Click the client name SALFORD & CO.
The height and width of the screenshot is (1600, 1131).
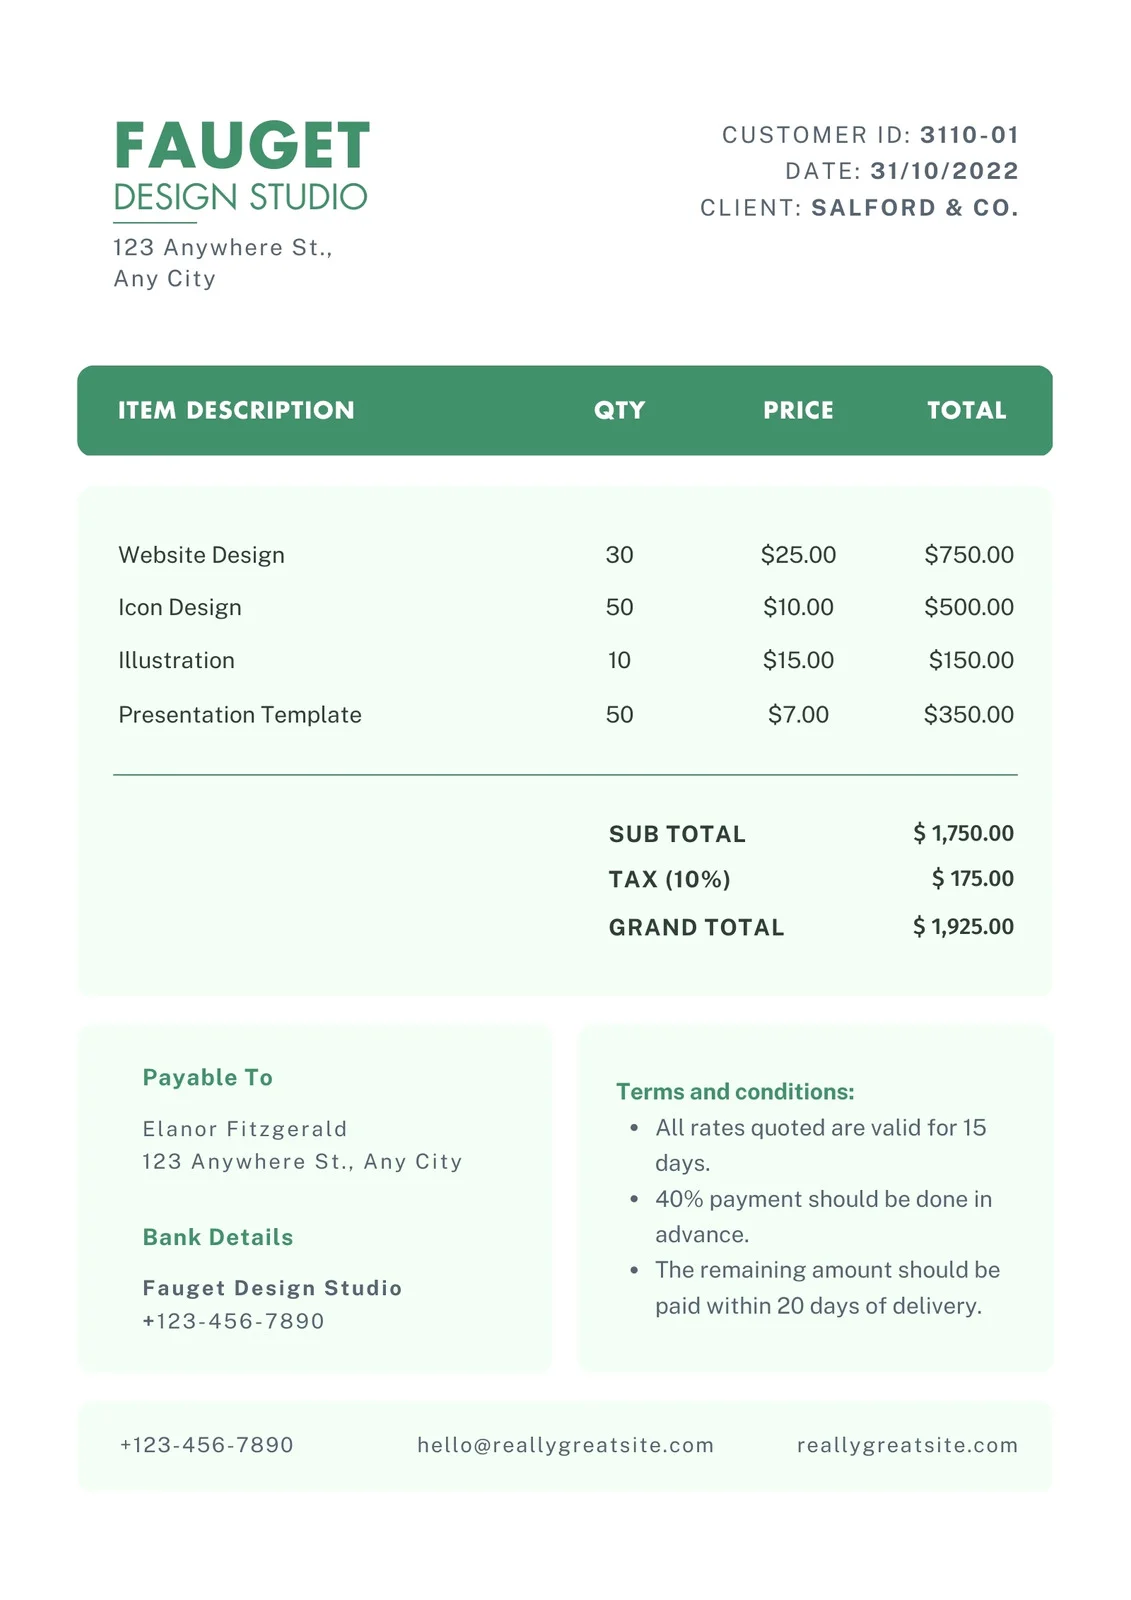pyautogui.click(x=914, y=208)
